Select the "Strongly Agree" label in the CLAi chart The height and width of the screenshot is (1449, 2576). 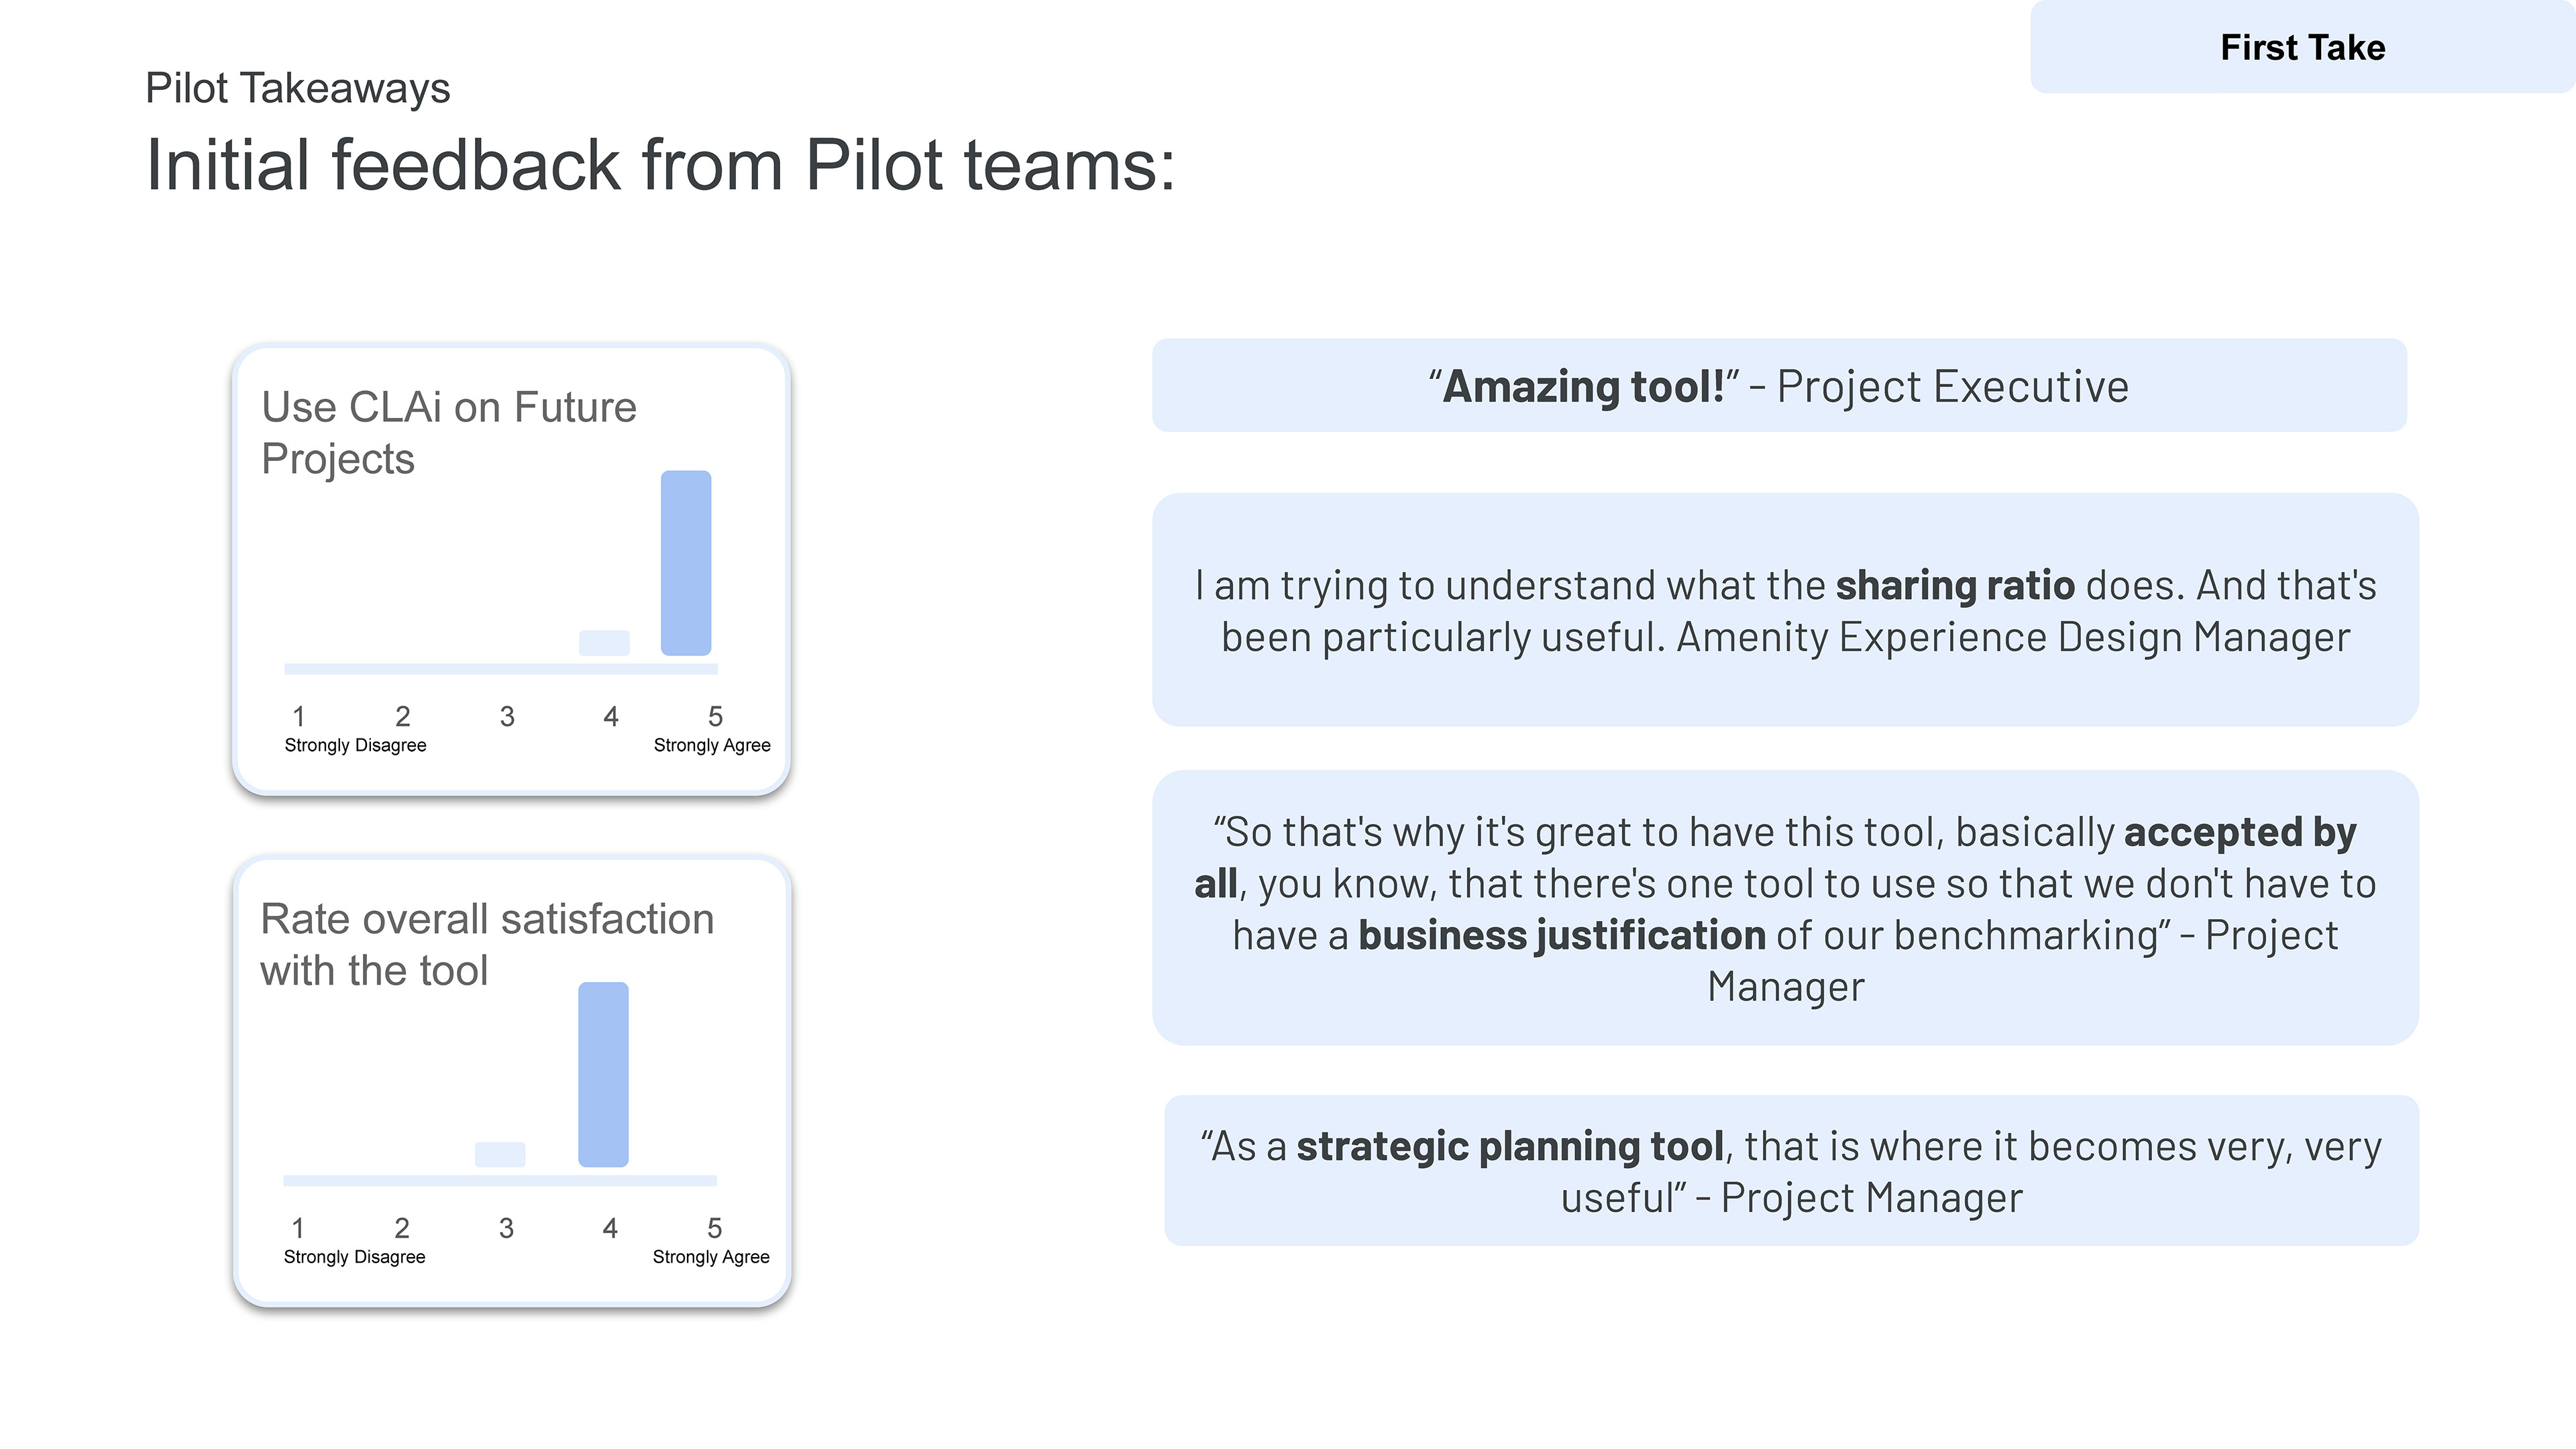pyautogui.click(x=712, y=745)
